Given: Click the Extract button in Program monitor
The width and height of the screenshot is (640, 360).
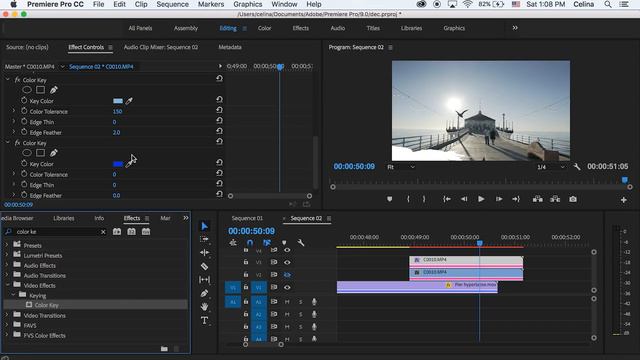Looking at the screenshot, I should click(555, 199).
